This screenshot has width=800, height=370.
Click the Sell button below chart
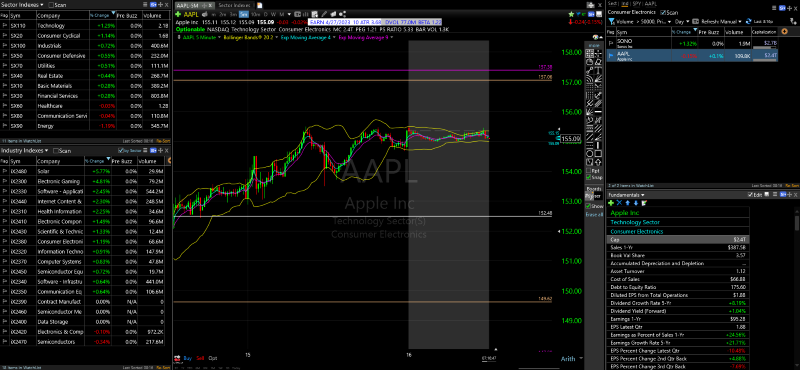(x=200, y=358)
